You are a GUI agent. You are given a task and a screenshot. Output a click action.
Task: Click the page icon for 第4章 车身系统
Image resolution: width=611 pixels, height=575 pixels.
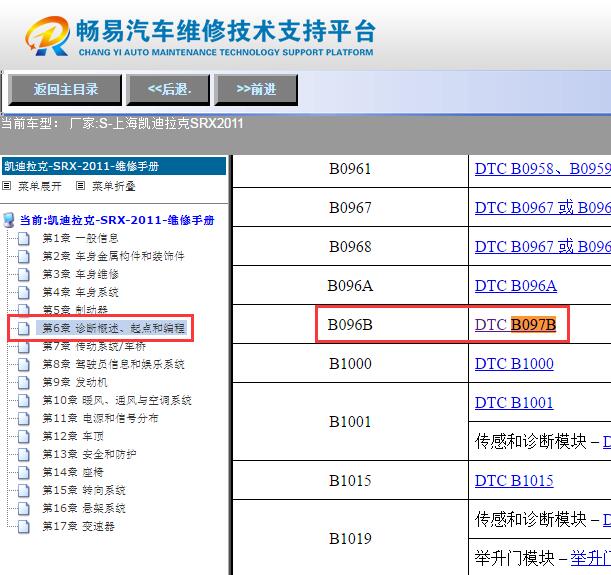click(23, 292)
